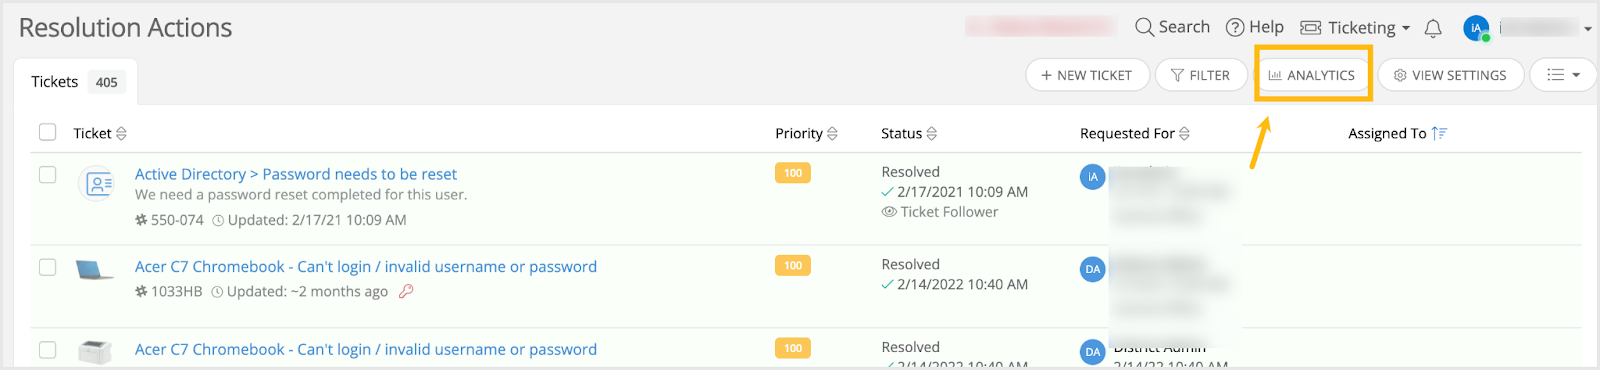Click the New Ticket button
The width and height of the screenshot is (1600, 370).
(x=1087, y=75)
